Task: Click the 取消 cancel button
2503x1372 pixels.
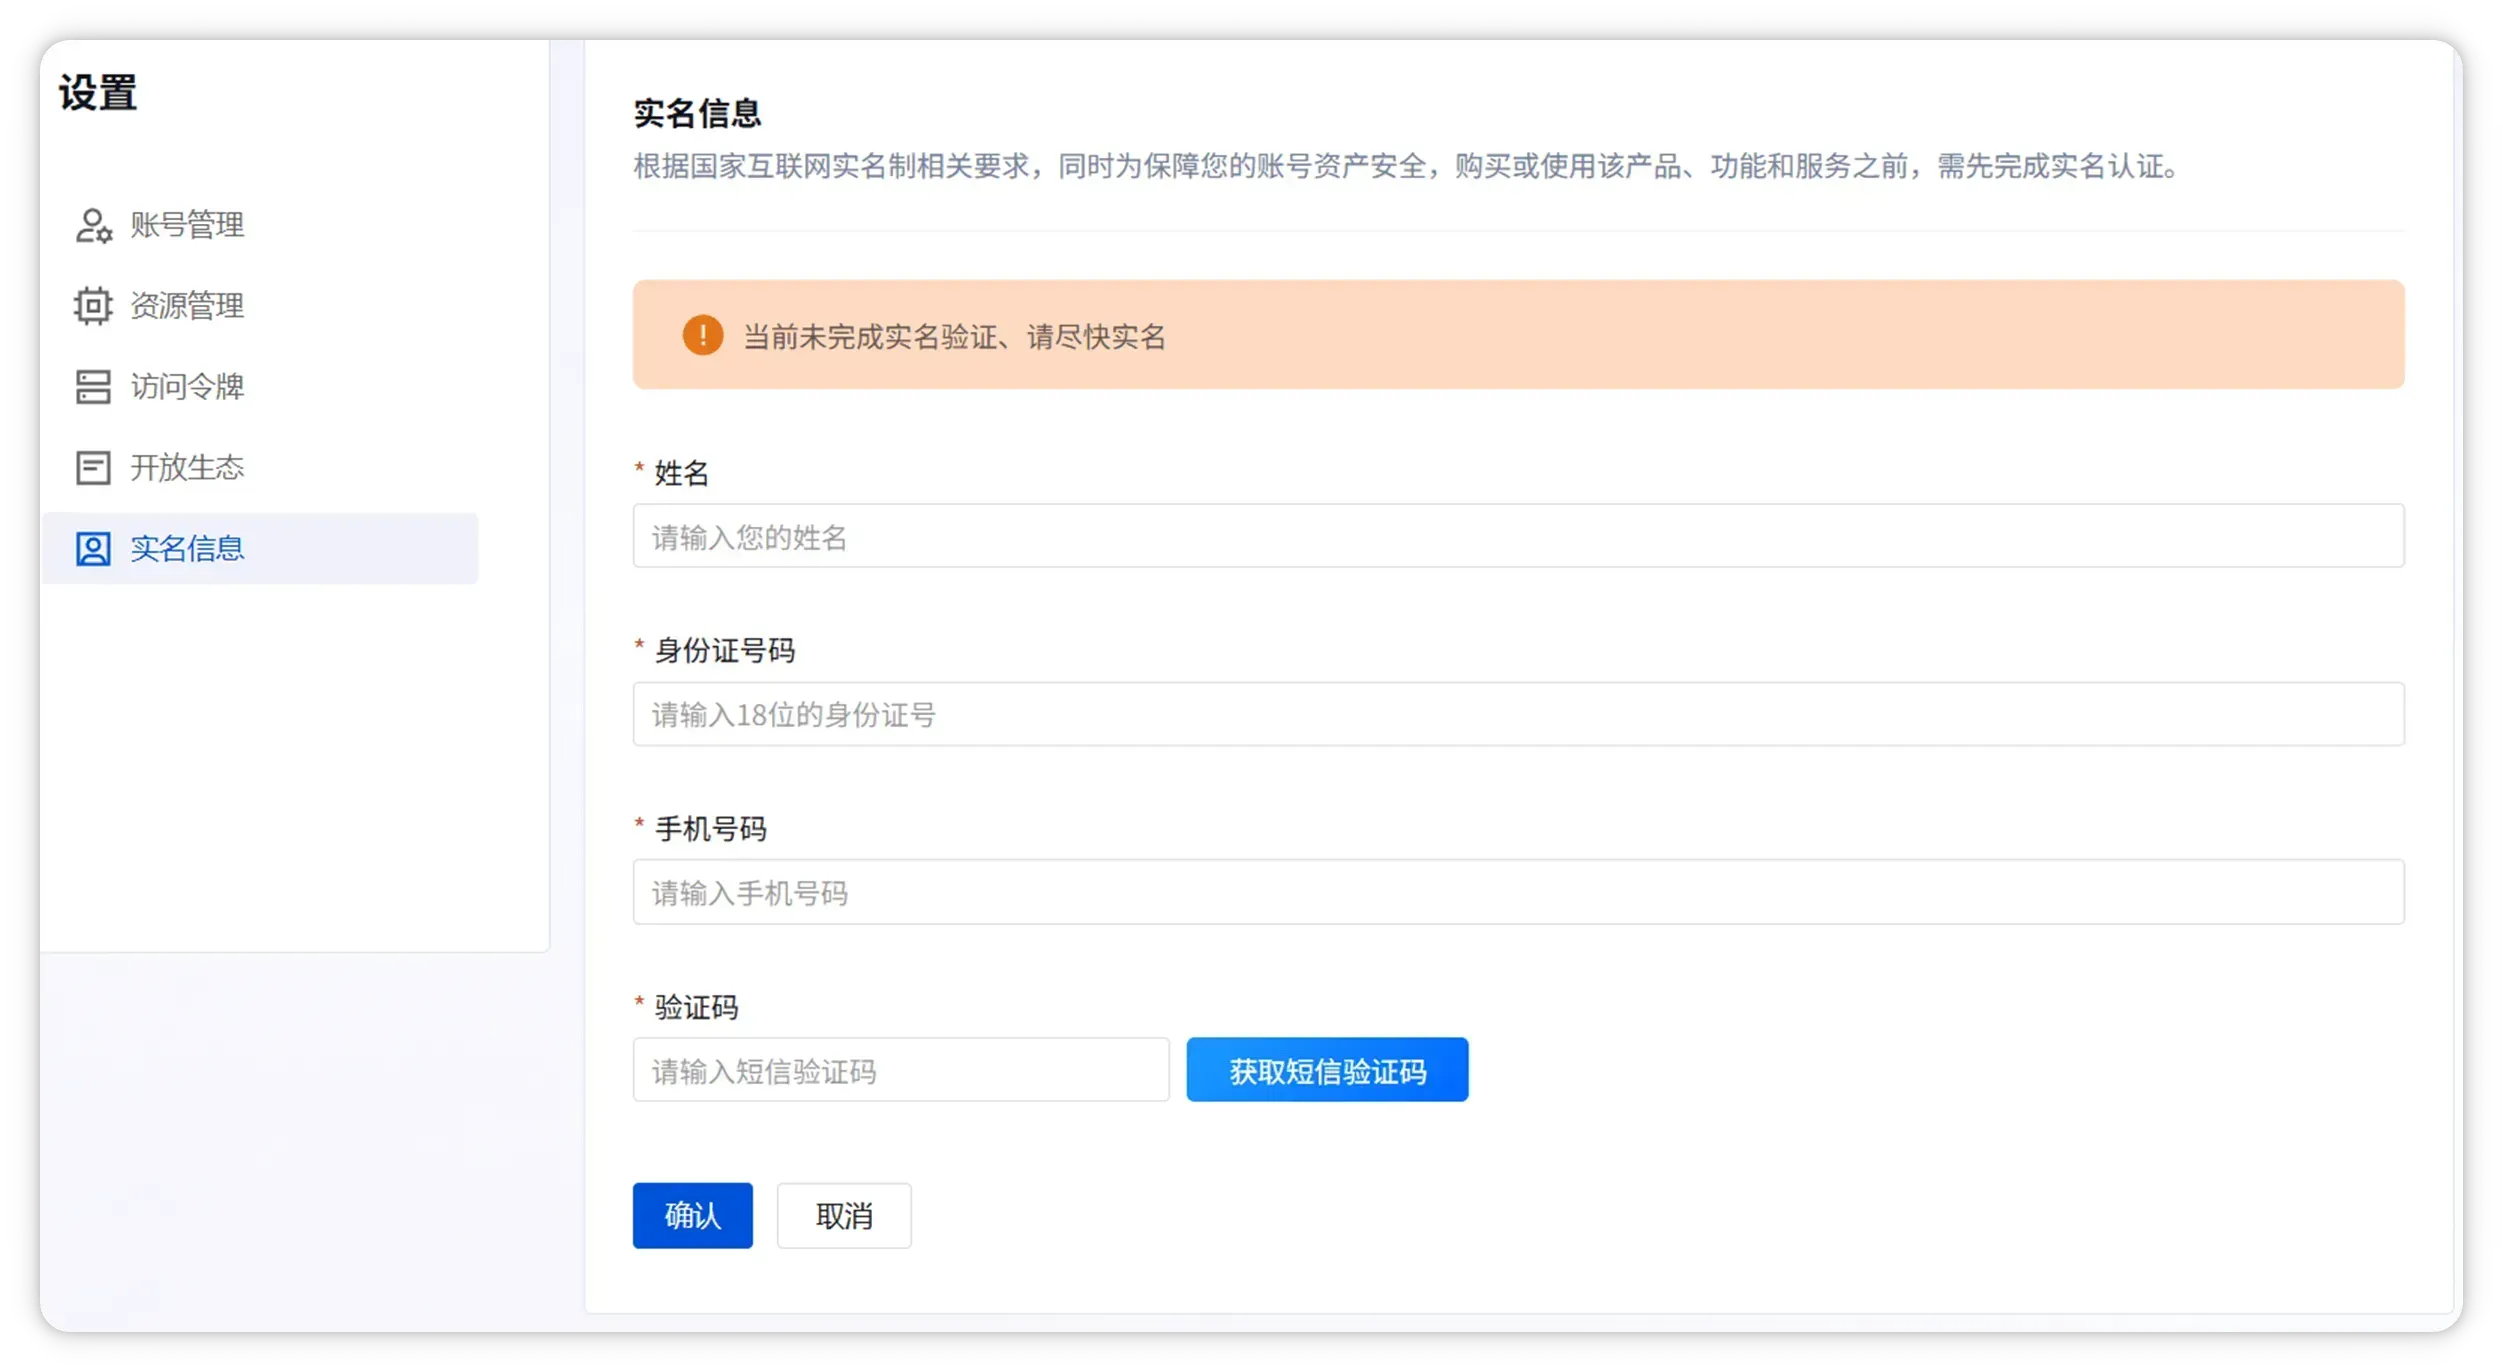Action: click(x=843, y=1215)
